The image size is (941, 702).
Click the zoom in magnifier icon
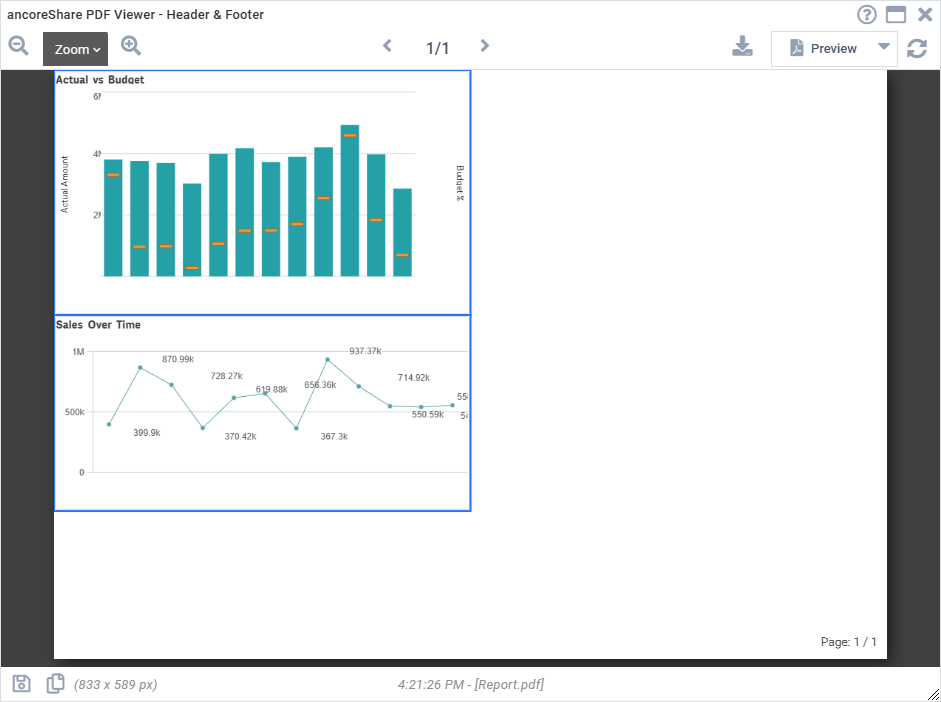[131, 46]
